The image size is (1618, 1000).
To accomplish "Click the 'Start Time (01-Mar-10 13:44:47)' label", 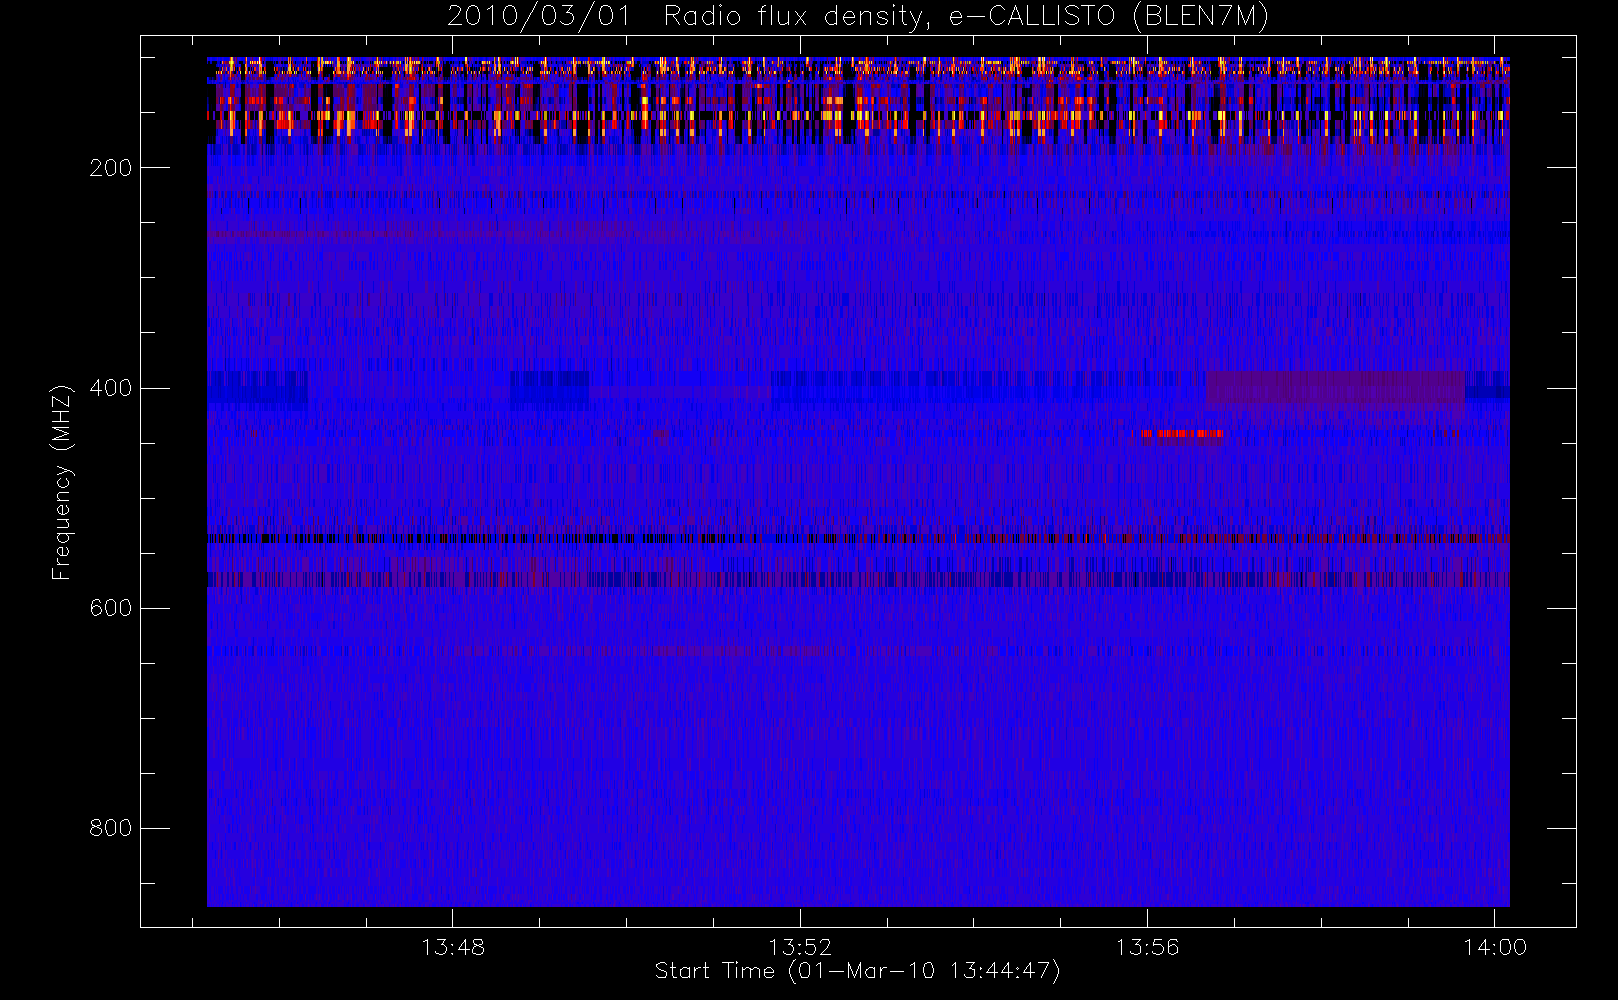I will (857, 971).
